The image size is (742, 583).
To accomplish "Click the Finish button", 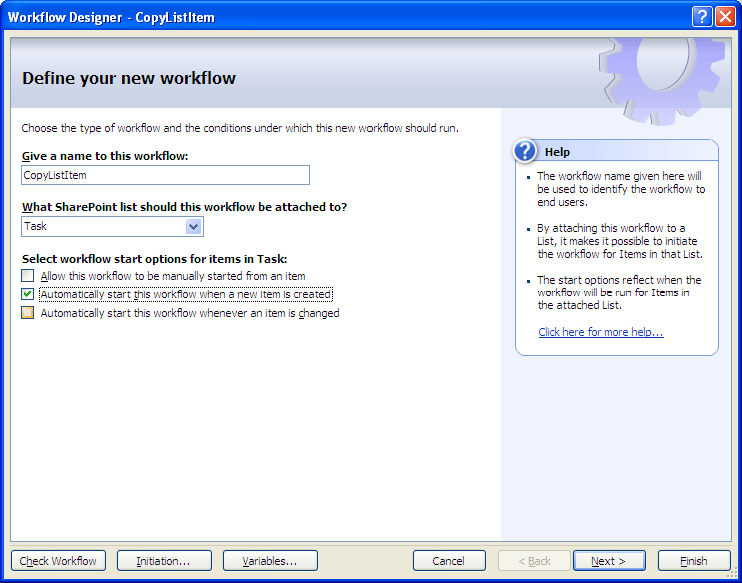I will pos(694,561).
